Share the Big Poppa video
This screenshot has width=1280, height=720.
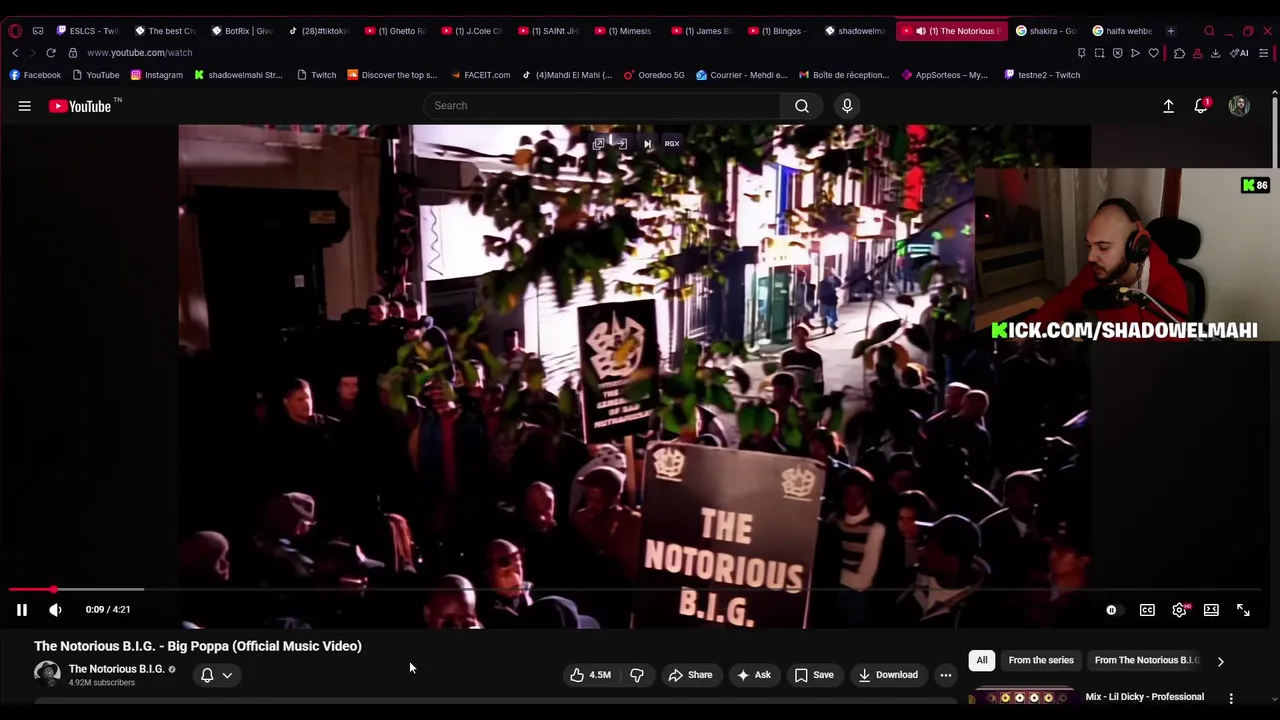tap(690, 675)
